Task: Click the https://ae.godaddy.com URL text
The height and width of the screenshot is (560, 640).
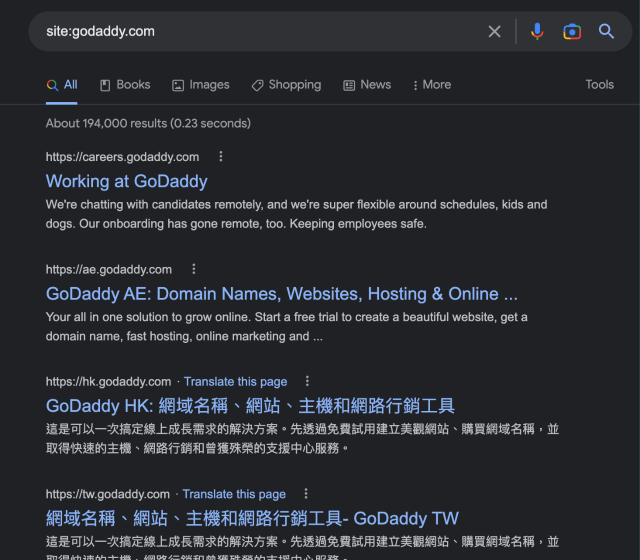Action: [109, 269]
